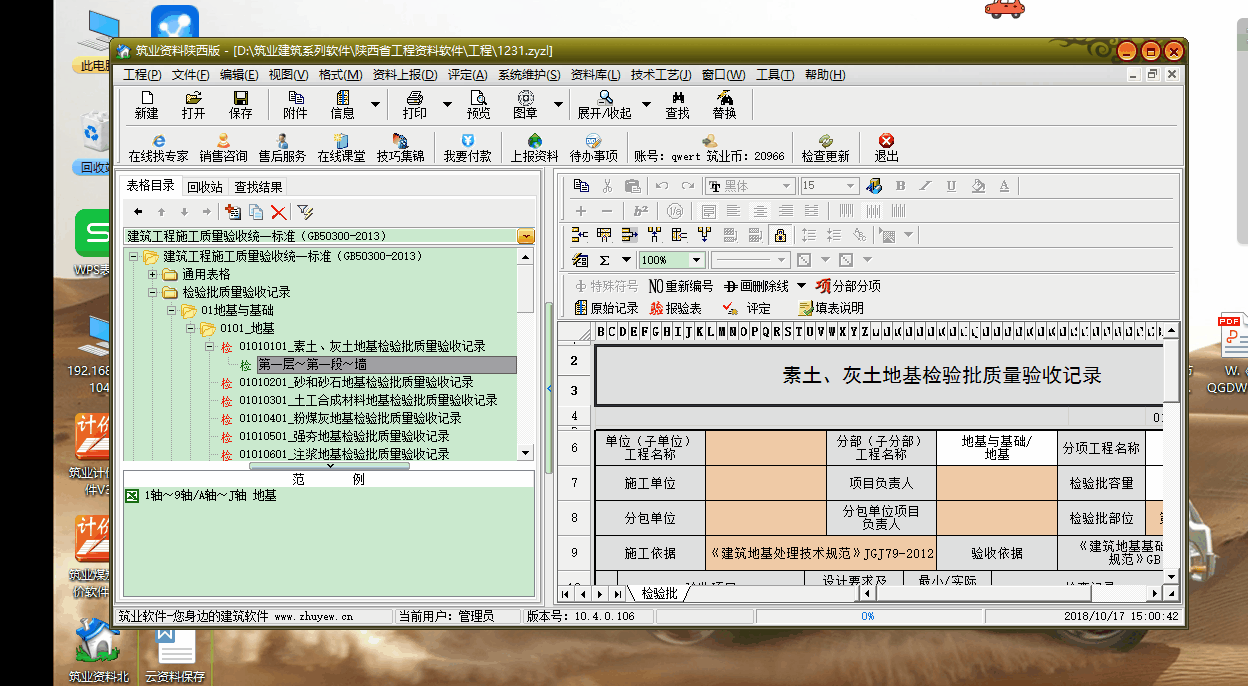
Task: Open the 资料库(L) menu
Action: [595, 75]
